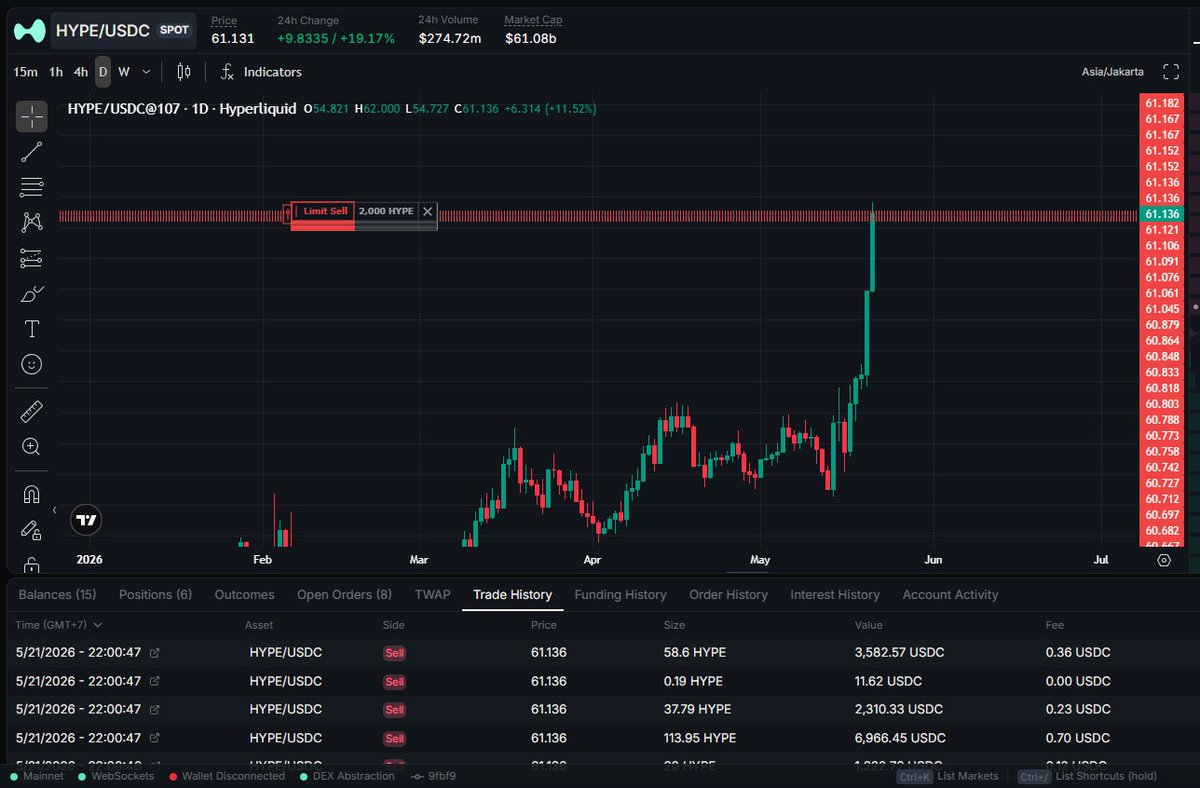Viewport: 1200px width, 788px height.
Task: Select the long/short position forecasting tool
Action: 31,258
